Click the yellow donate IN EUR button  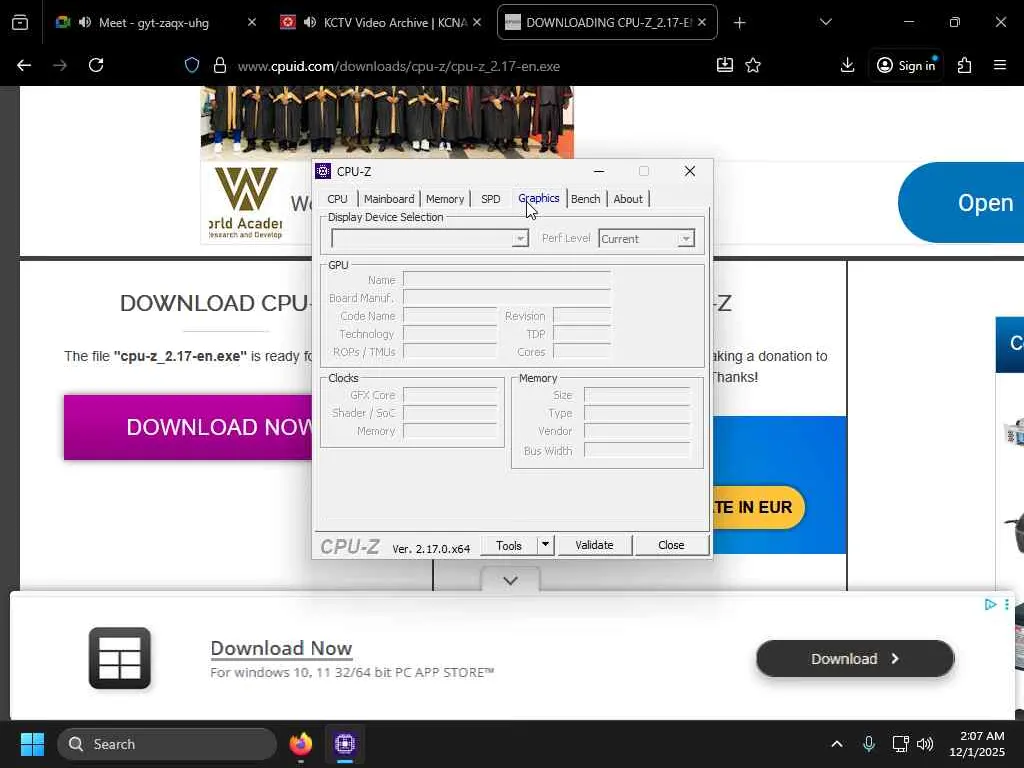click(758, 507)
